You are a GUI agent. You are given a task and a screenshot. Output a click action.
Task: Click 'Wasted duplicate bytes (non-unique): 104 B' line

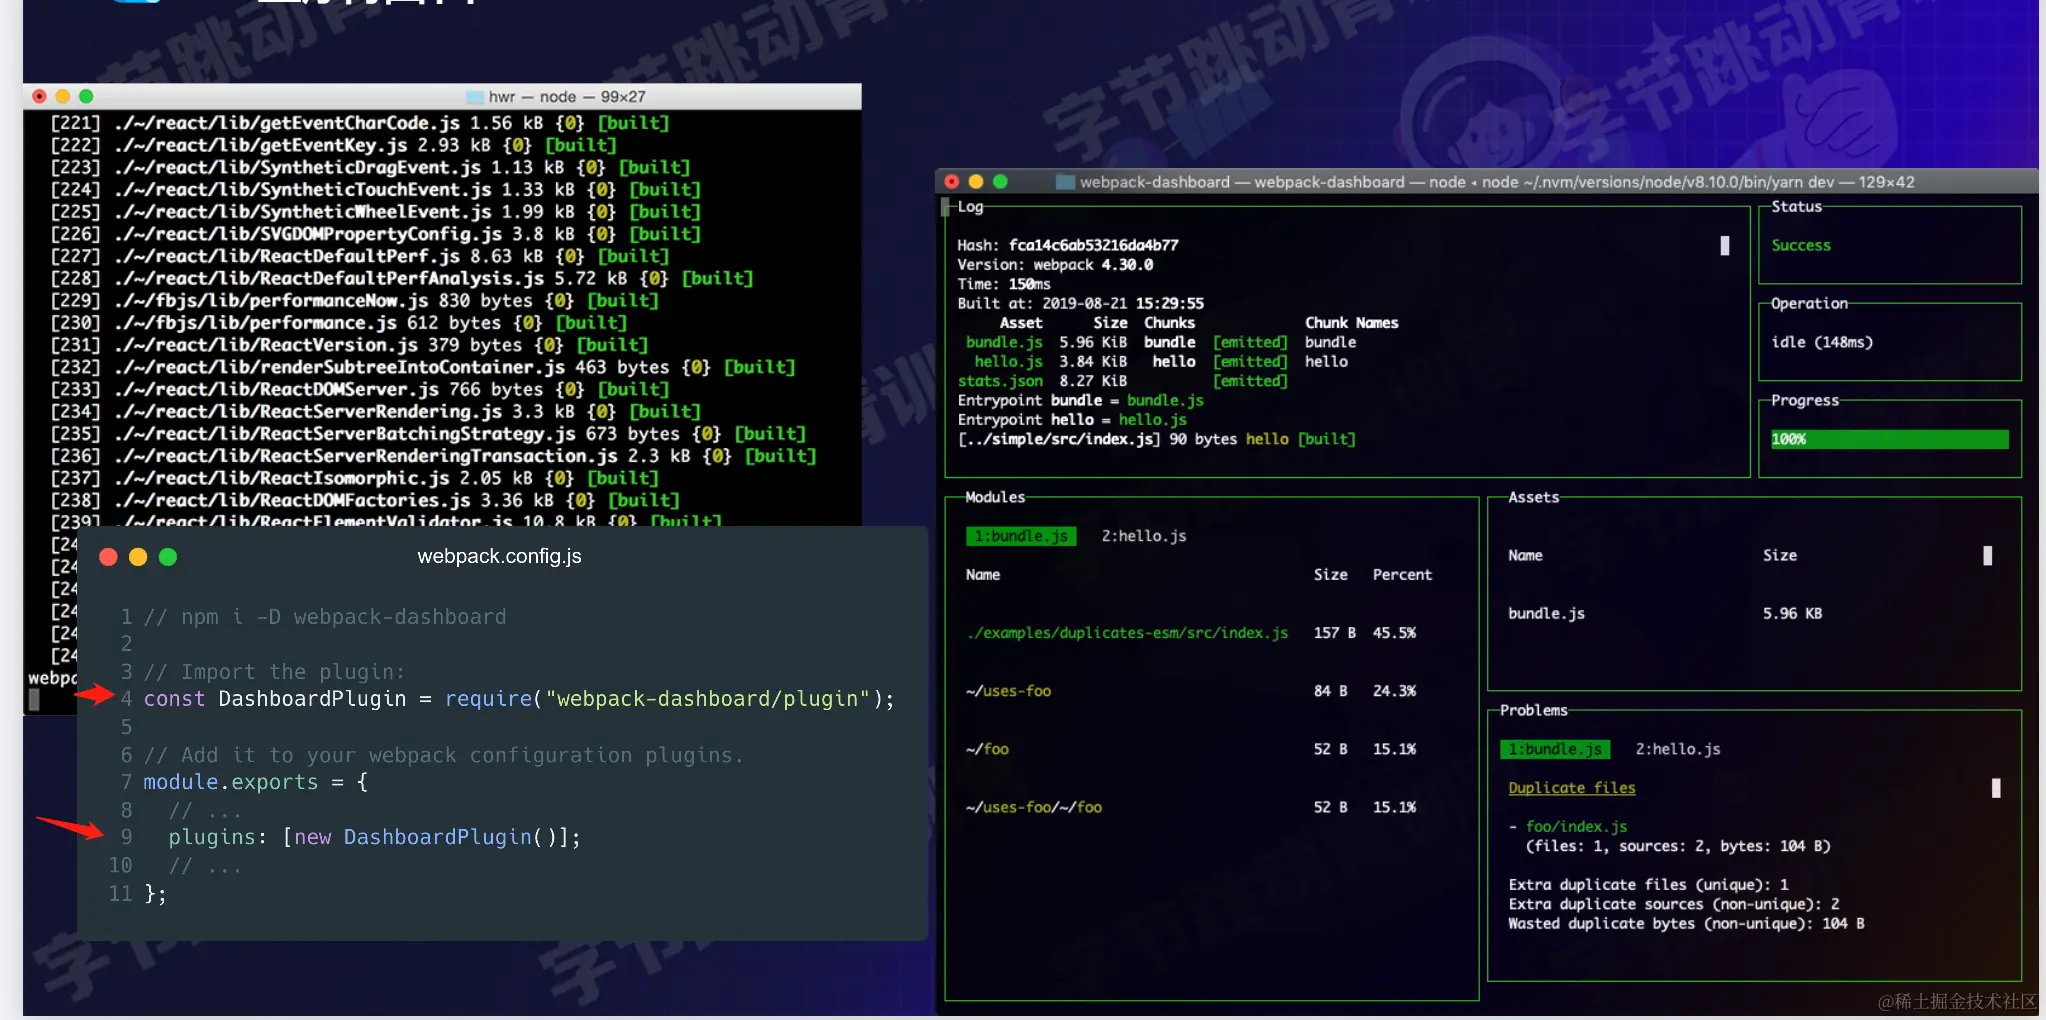click(x=1686, y=924)
